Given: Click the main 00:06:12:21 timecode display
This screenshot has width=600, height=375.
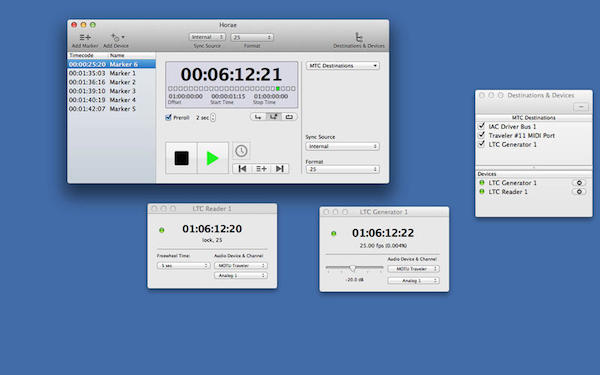Looking at the screenshot, I should (231, 74).
